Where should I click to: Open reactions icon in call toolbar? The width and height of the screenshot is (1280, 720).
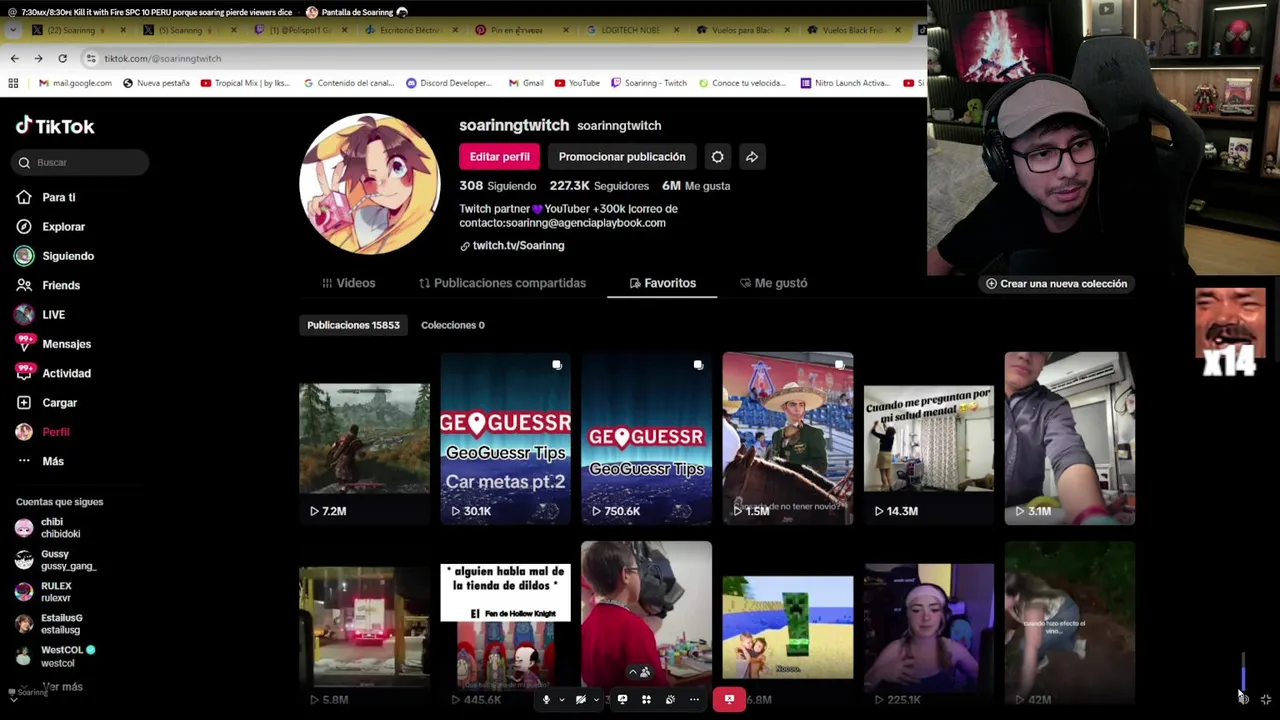670,699
